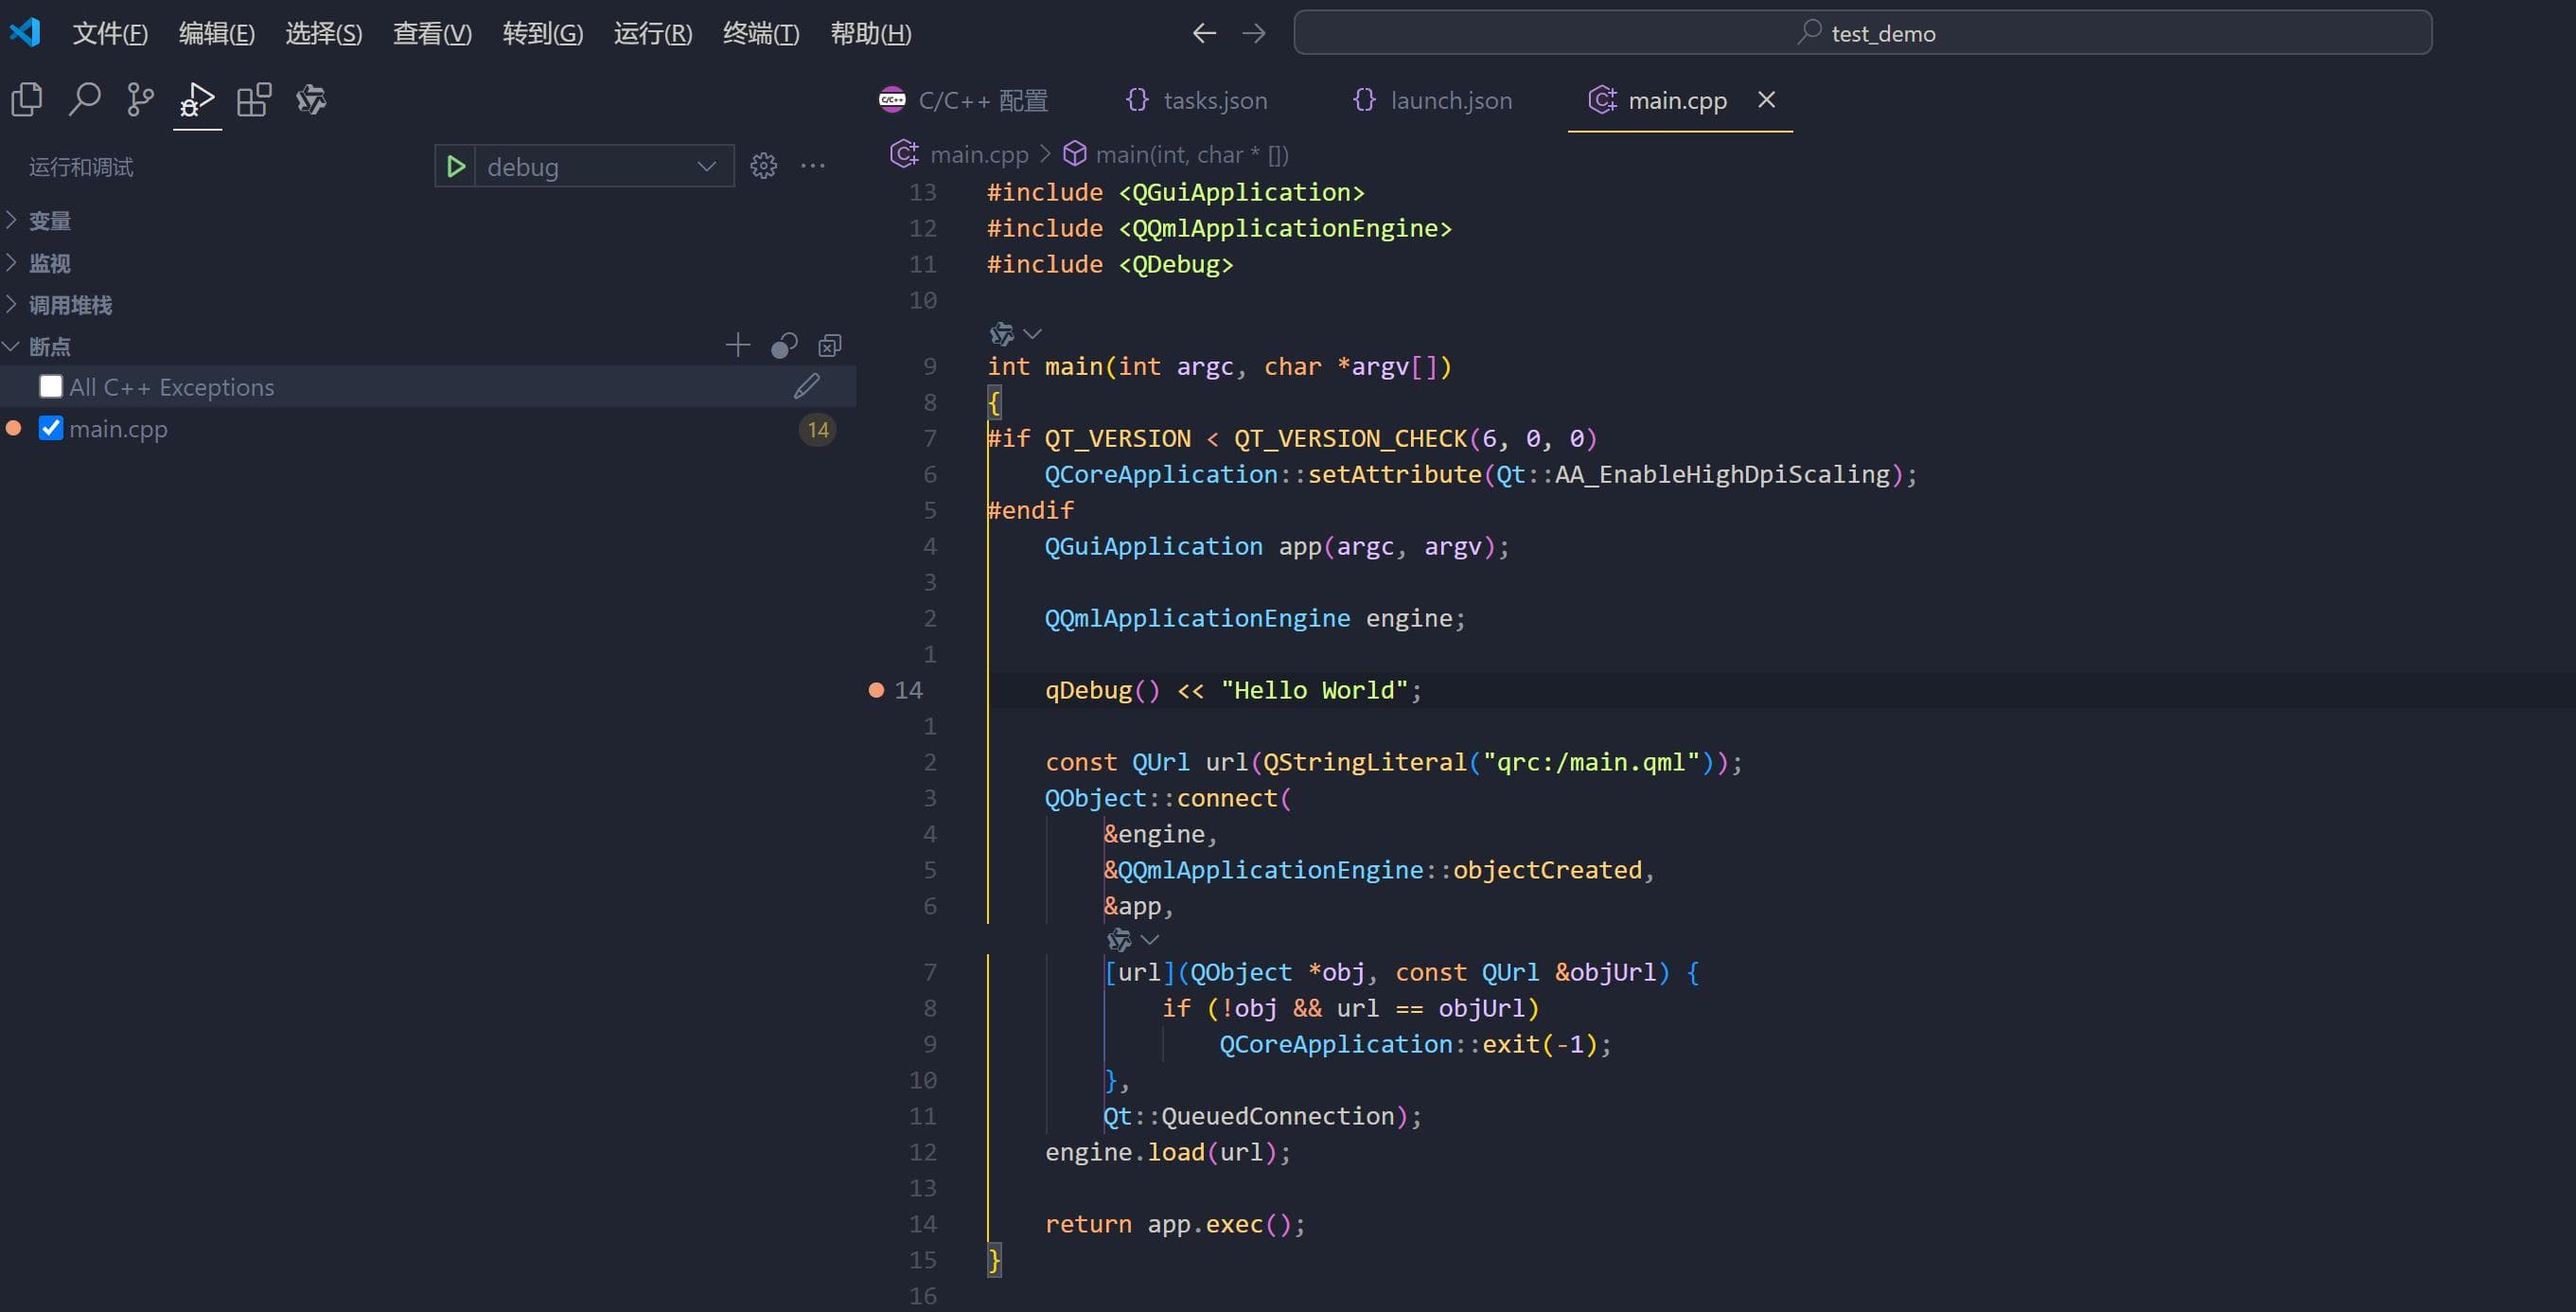The image size is (2576, 1312).
Task: Open the 运行(R) menu
Action: point(653,33)
